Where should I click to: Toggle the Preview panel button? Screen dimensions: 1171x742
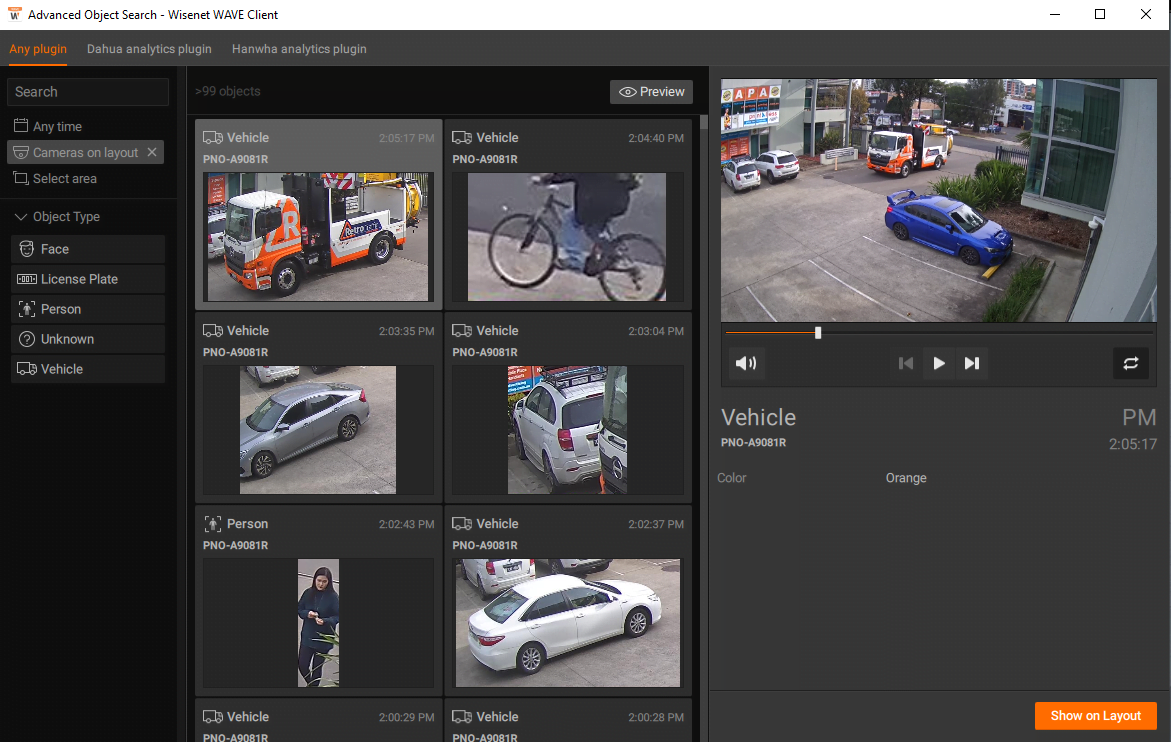coord(651,92)
